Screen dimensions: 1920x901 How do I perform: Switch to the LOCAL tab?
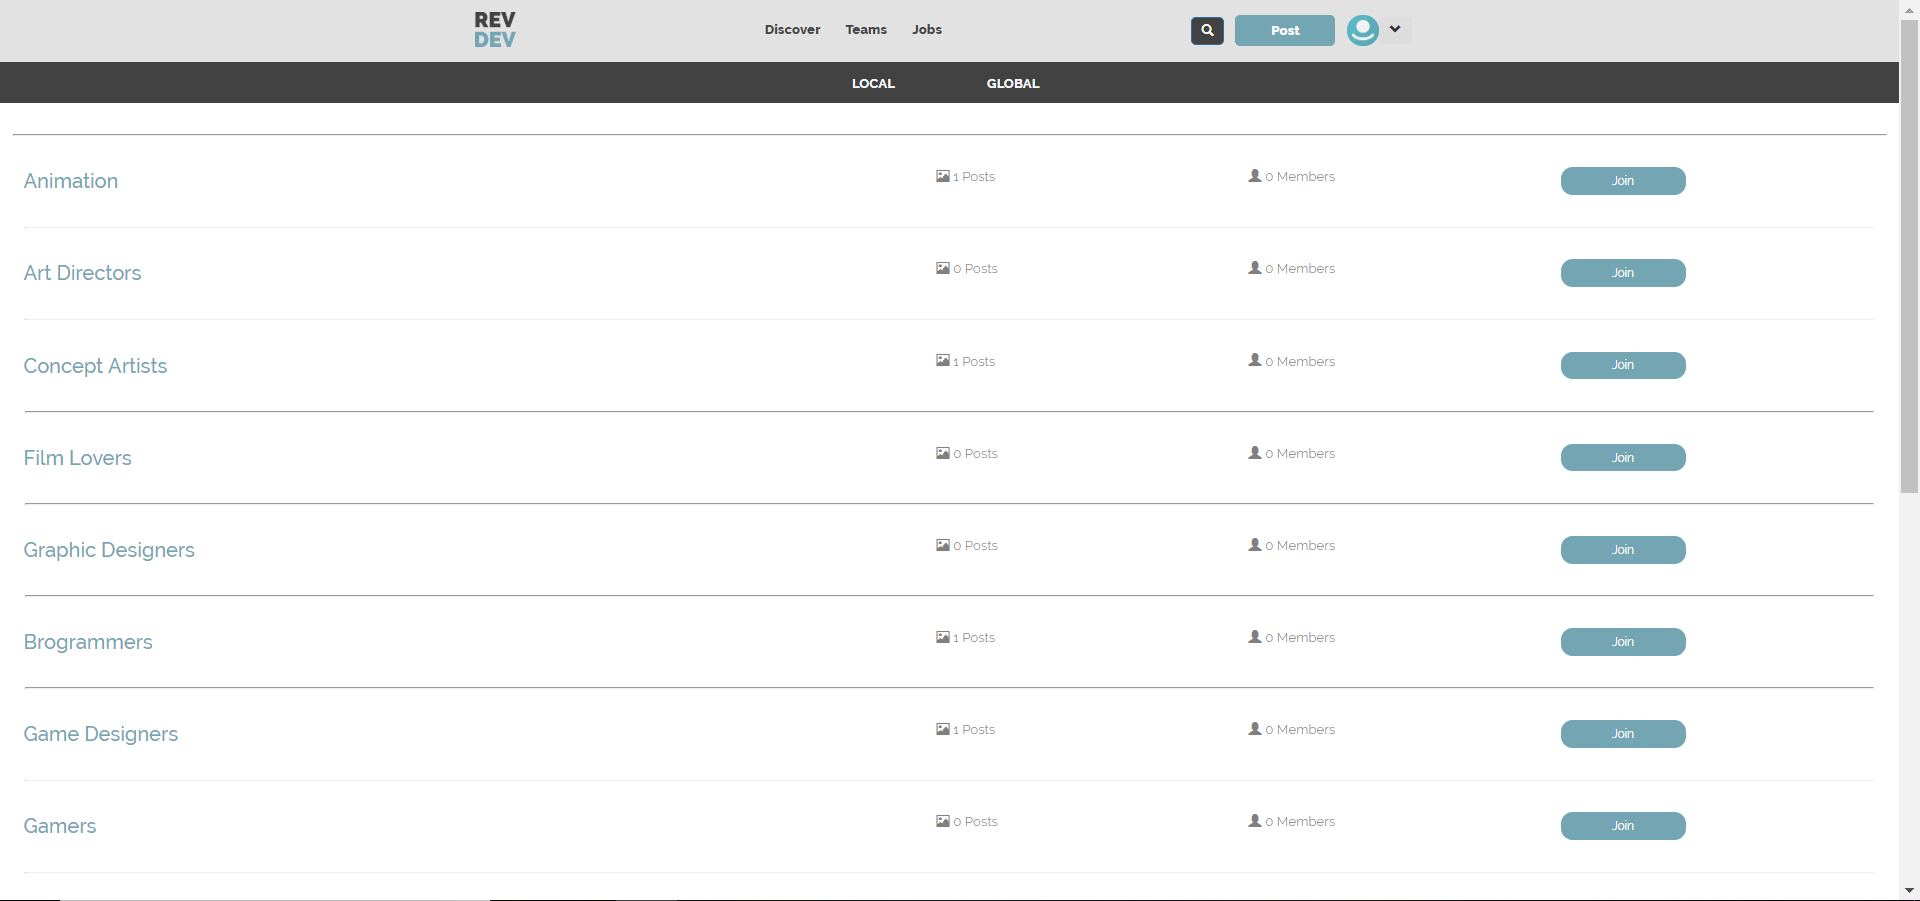pyautogui.click(x=873, y=83)
